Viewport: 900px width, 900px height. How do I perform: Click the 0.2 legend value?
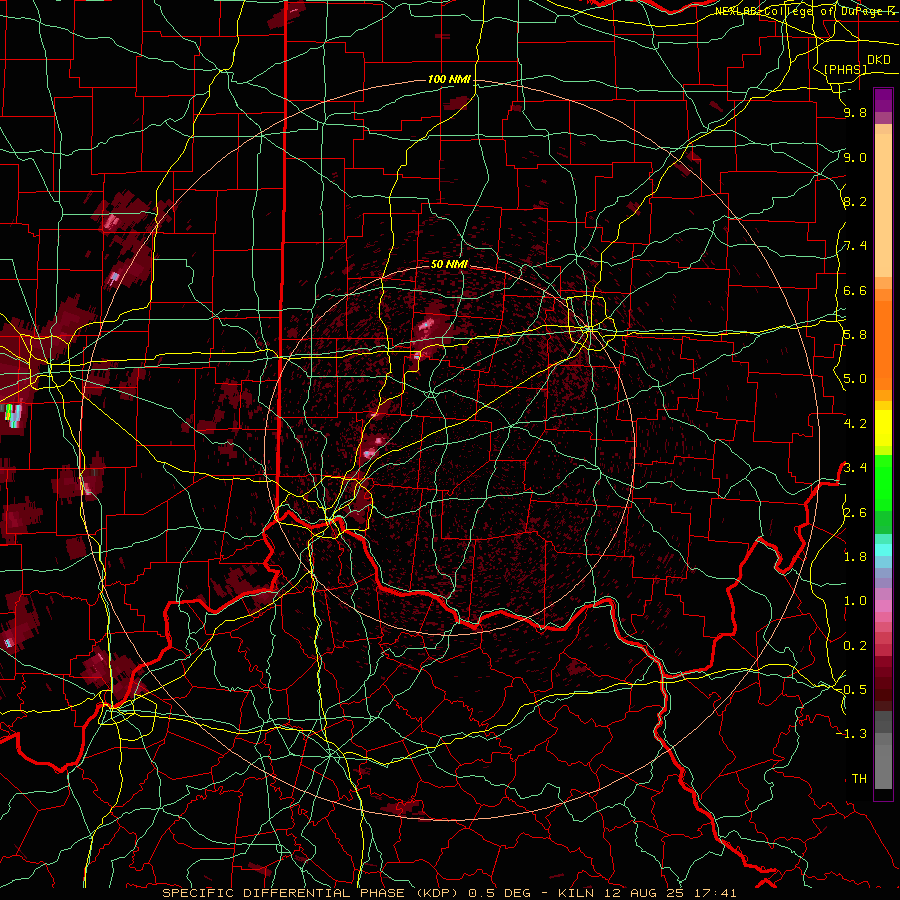click(855, 645)
